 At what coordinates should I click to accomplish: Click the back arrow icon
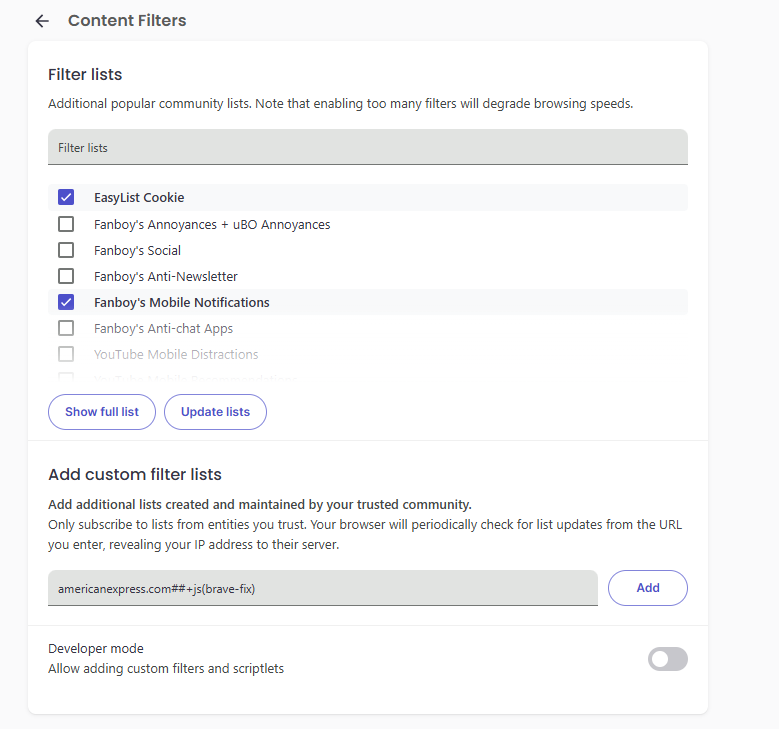(41, 21)
